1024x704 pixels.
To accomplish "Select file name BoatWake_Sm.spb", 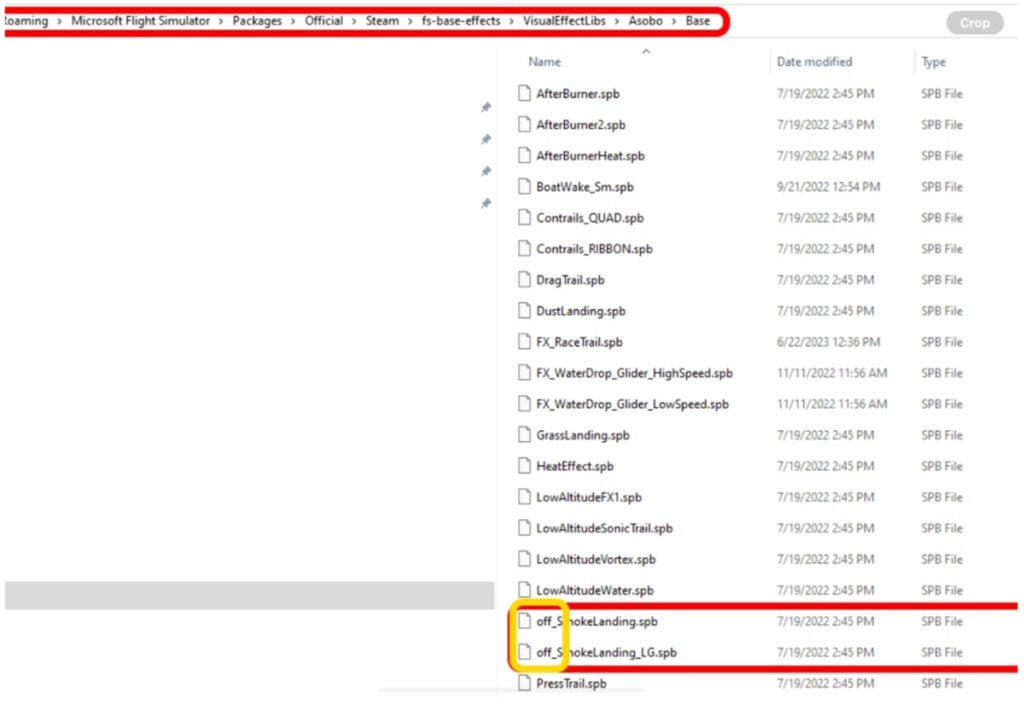I will (584, 187).
